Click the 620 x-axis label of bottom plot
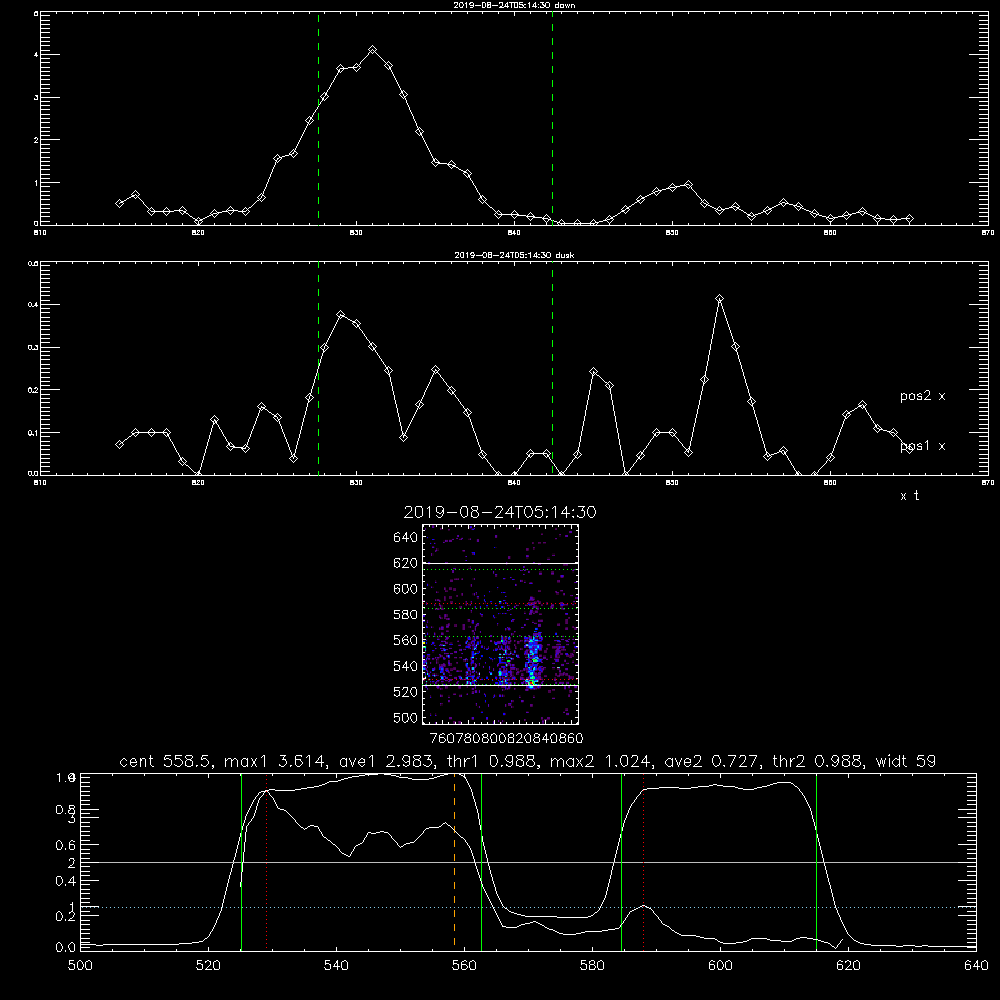The width and height of the screenshot is (1000, 1000). pyautogui.click(x=848, y=966)
